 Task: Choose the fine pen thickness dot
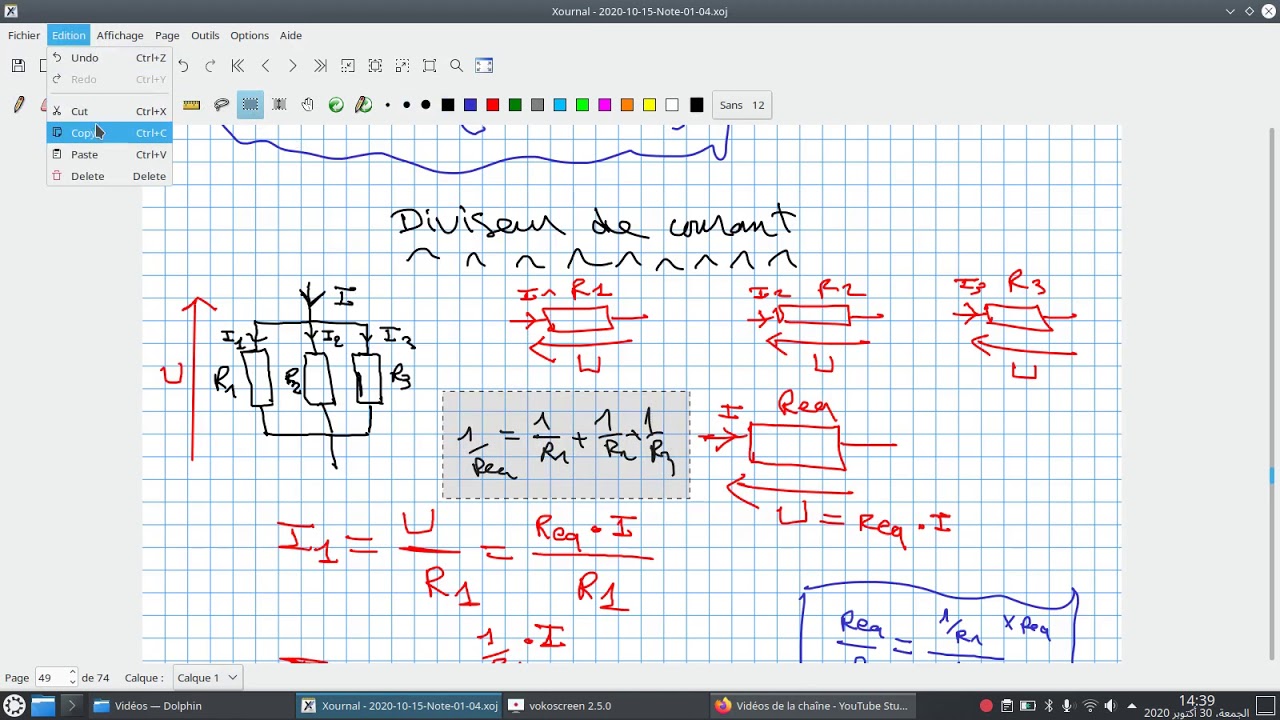coord(388,105)
